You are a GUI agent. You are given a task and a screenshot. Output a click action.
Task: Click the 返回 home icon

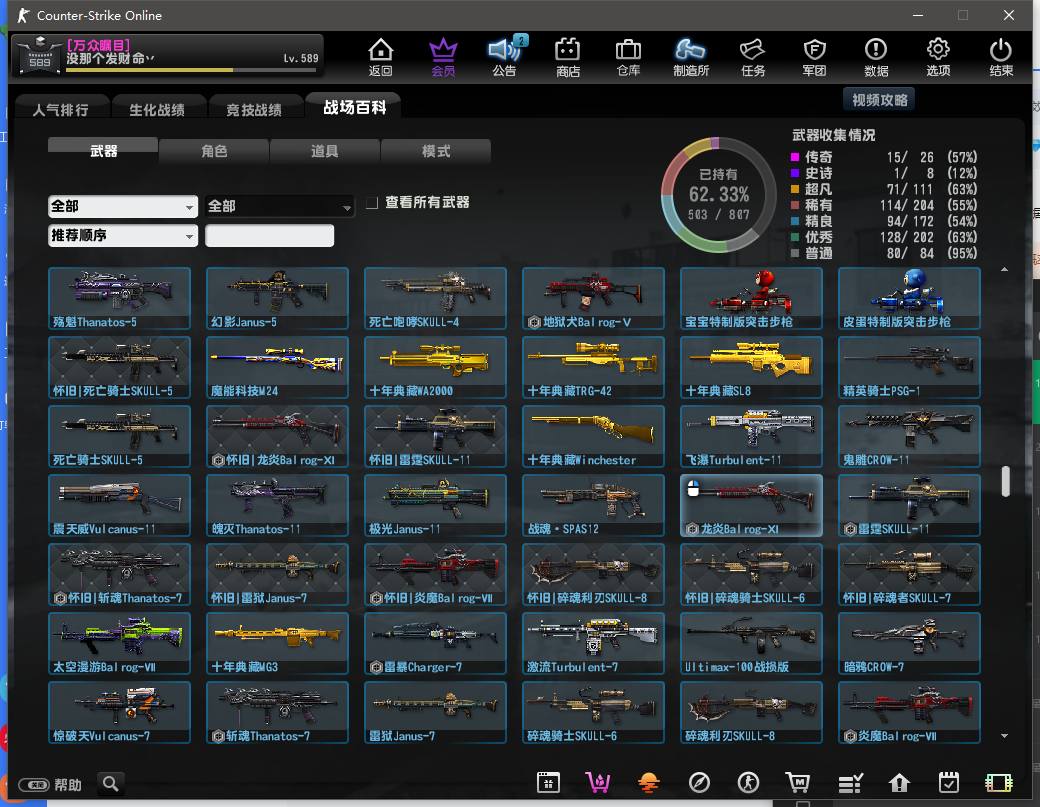pos(381,56)
